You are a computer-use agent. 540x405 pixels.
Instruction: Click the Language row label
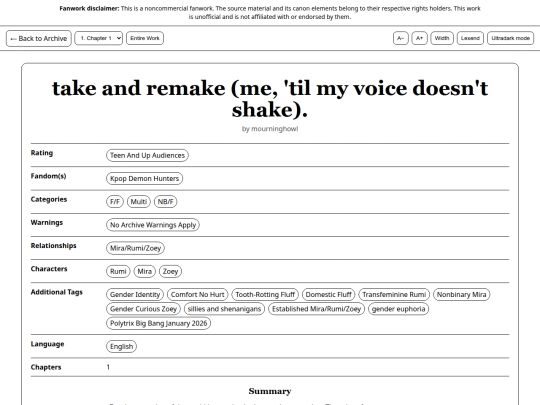(47, 344)
